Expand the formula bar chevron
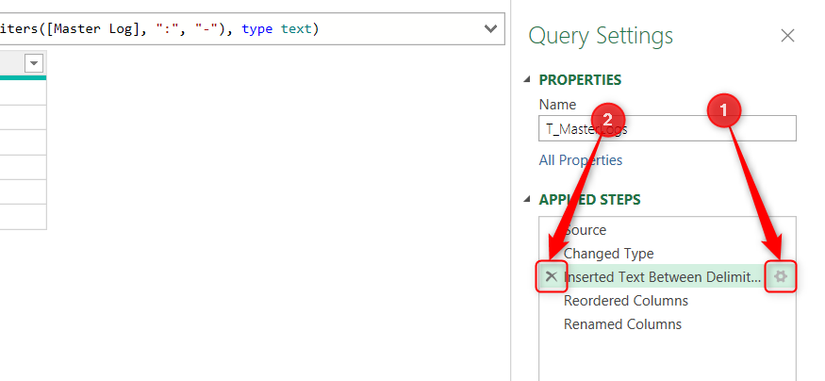Image resolution: width=825 pixels, height=381 pixels. 490,28
